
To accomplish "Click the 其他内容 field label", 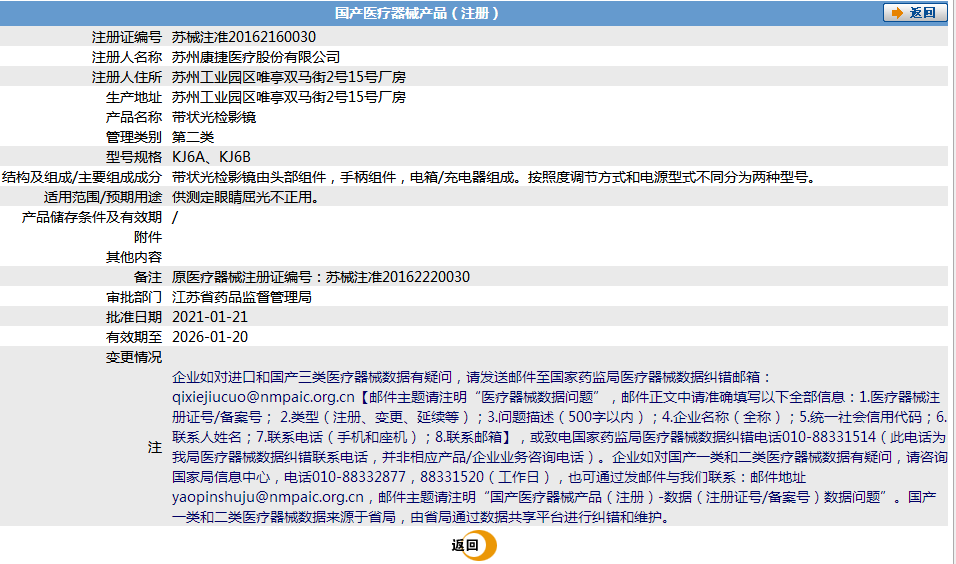I will pyautogui.click(x=134, y=257).
